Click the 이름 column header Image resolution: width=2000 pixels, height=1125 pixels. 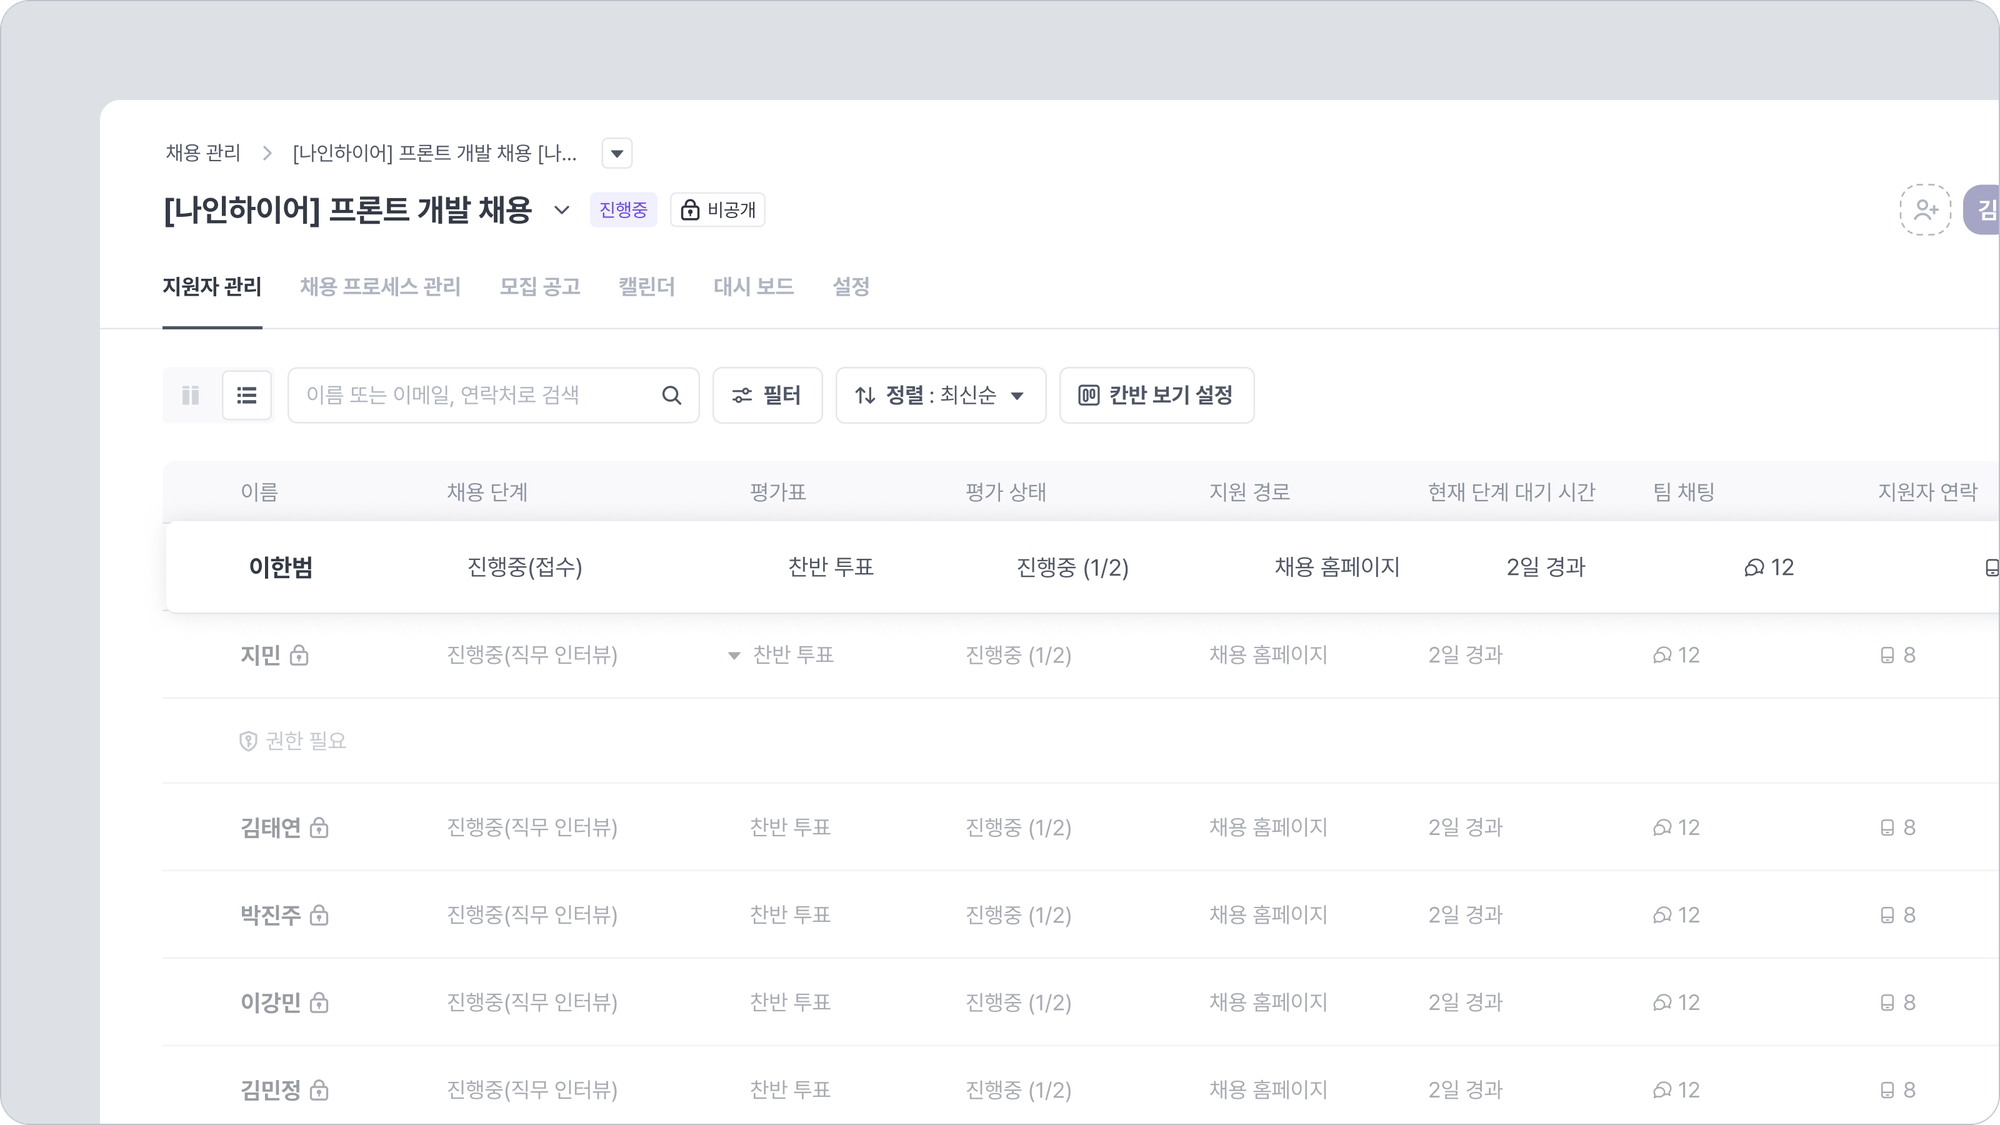click(x=259, y=492)
